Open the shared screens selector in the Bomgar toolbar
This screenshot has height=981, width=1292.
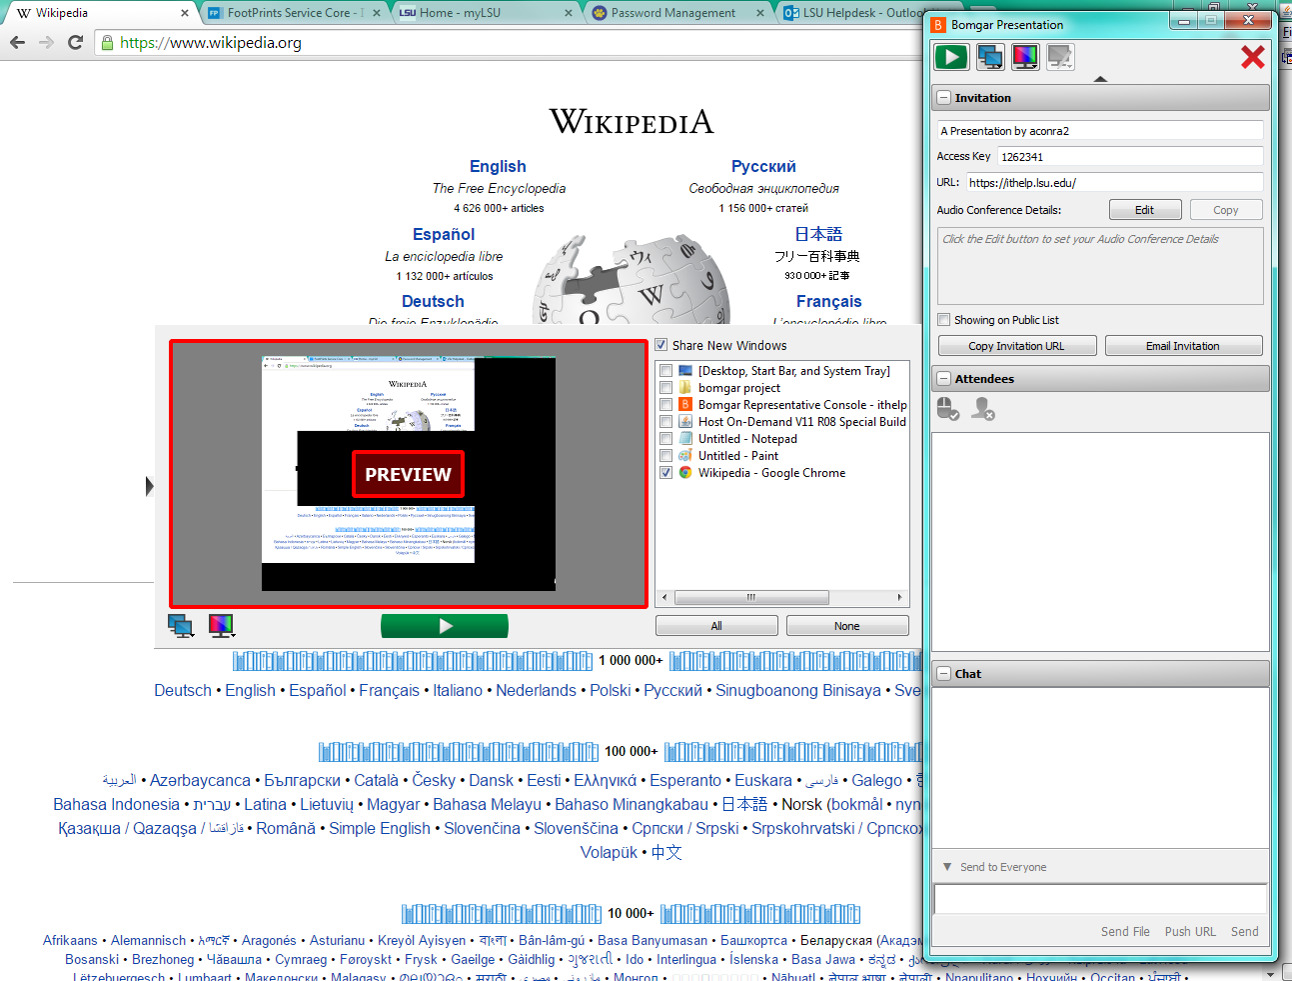pyautogui.click(x=990, y=57)
